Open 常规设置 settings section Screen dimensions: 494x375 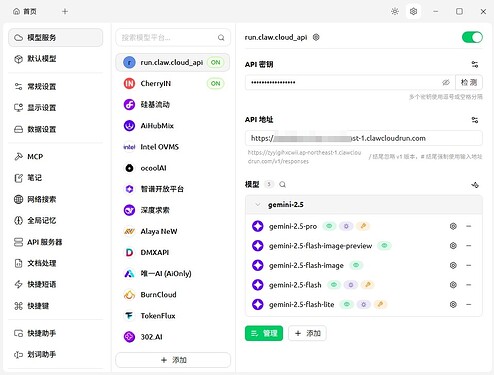point(56,87)
